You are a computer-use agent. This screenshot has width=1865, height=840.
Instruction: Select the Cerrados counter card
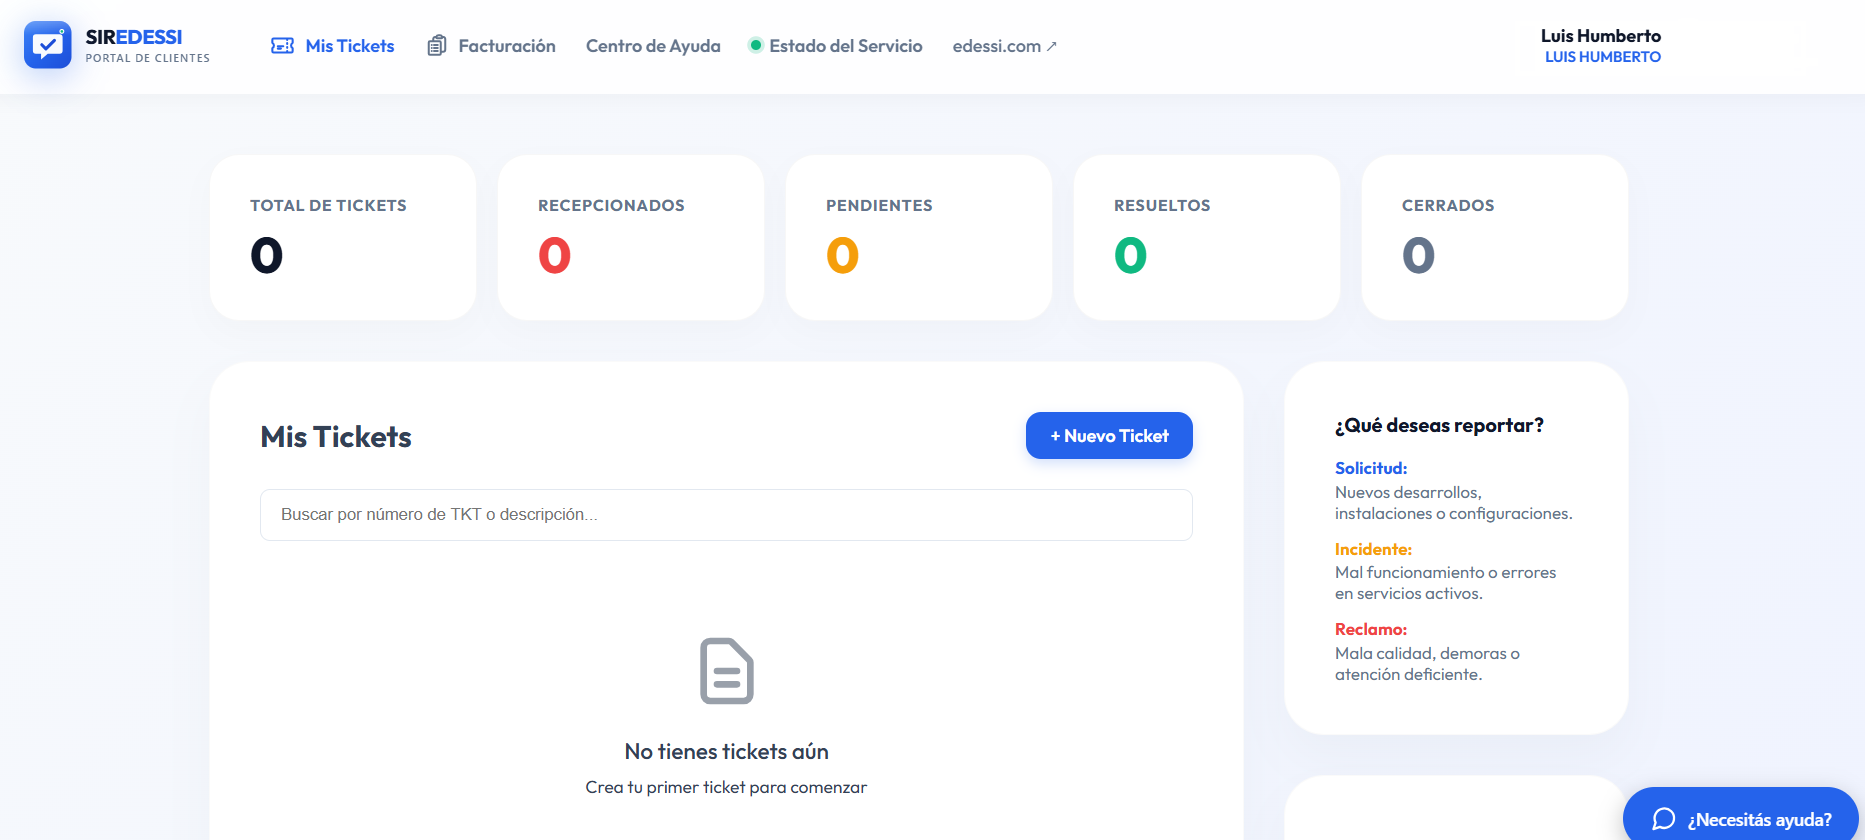[1495, 238]
